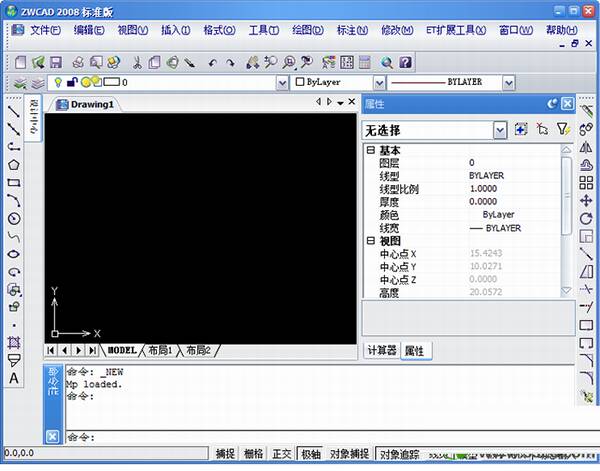Click the Undo arrow icon
This screenshot has width=600, height=471.
(x=213, y=62)
